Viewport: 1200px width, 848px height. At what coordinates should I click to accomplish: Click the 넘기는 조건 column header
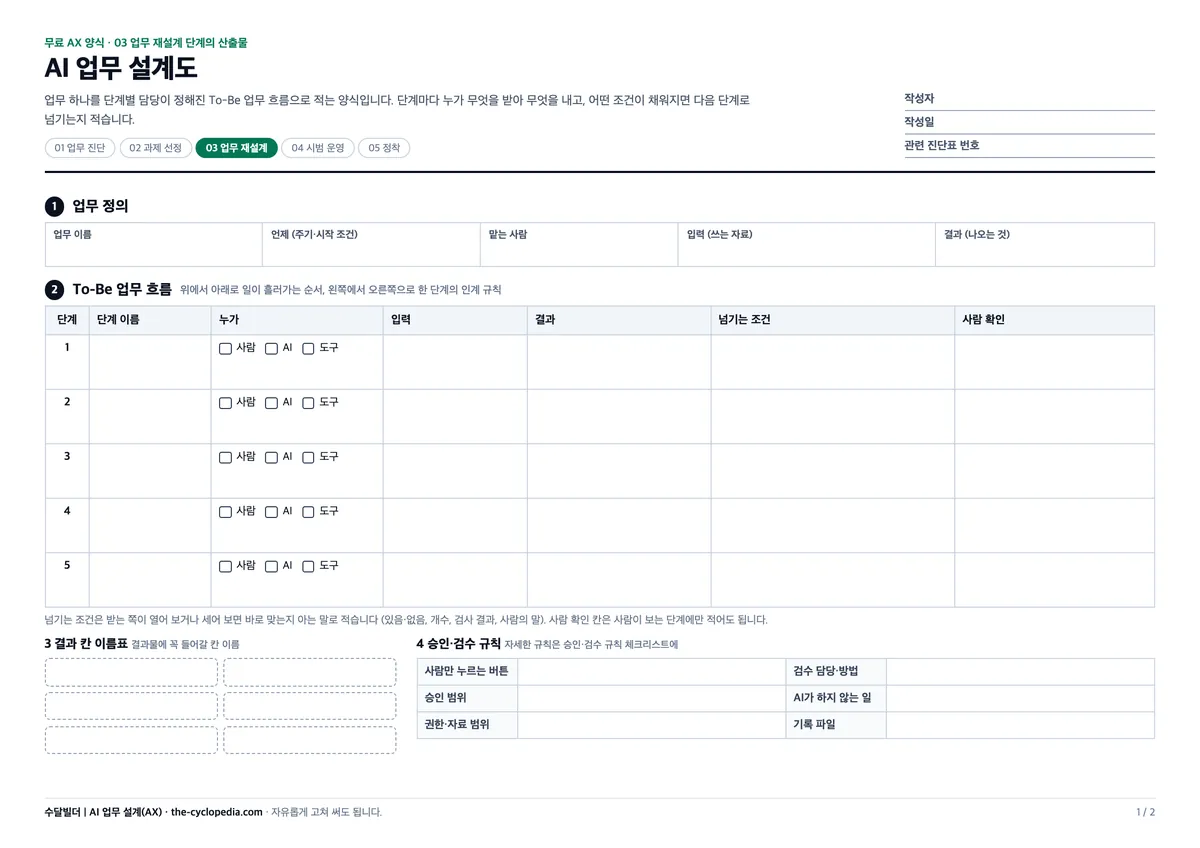(x=833, y=320)
